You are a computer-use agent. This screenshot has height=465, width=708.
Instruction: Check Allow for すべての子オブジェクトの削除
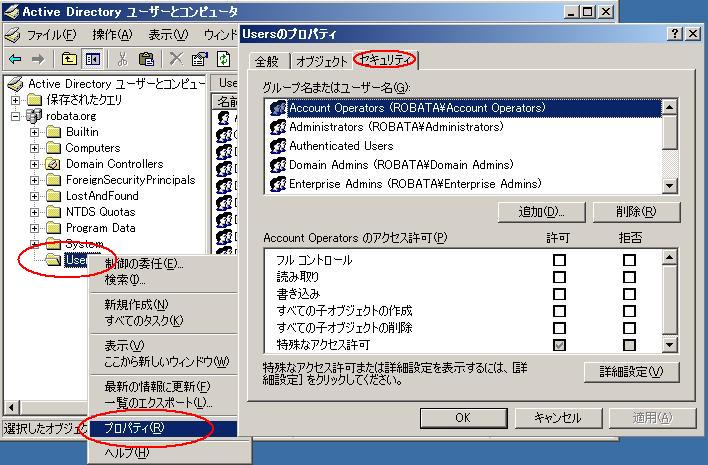(559, 328)
